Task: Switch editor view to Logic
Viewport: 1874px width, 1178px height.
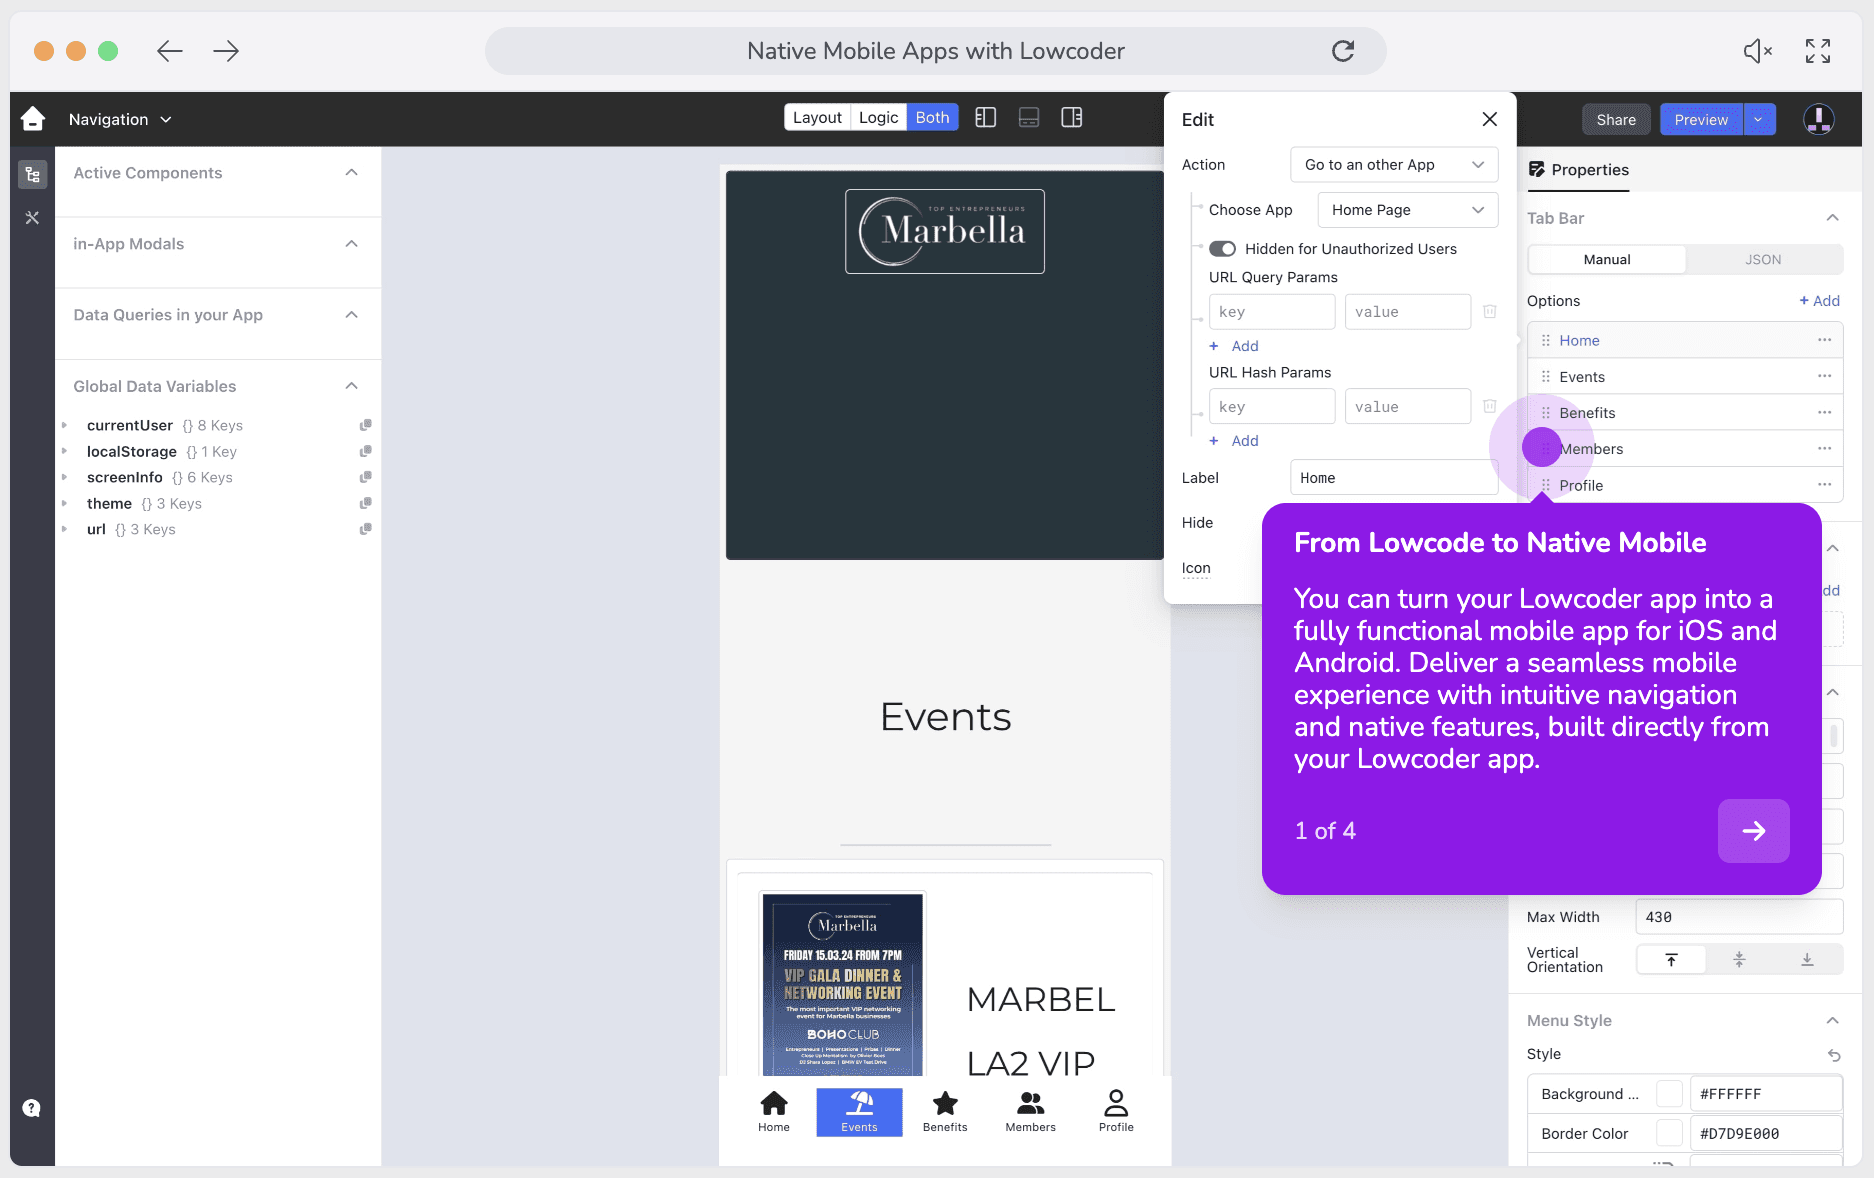Action: [878, 118]
